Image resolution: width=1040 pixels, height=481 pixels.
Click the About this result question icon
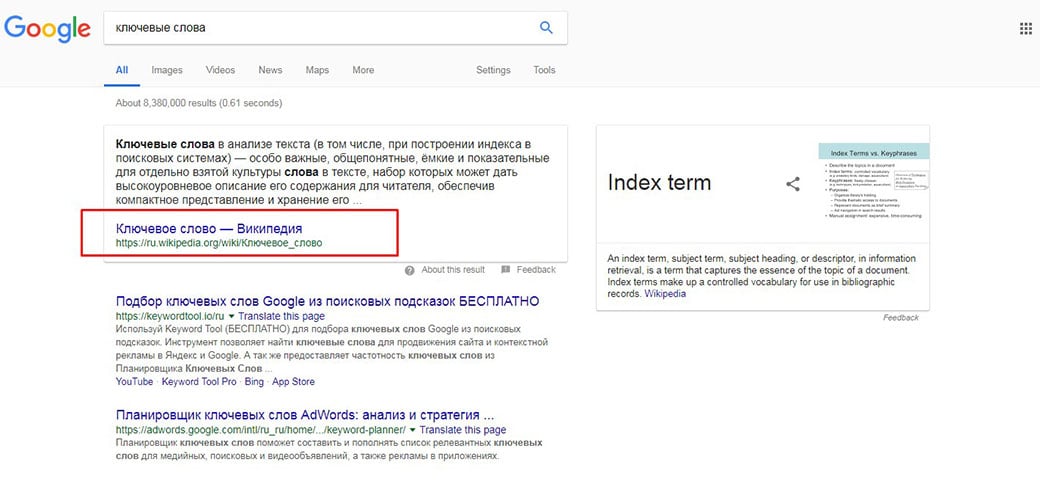[x=410, y=270]
